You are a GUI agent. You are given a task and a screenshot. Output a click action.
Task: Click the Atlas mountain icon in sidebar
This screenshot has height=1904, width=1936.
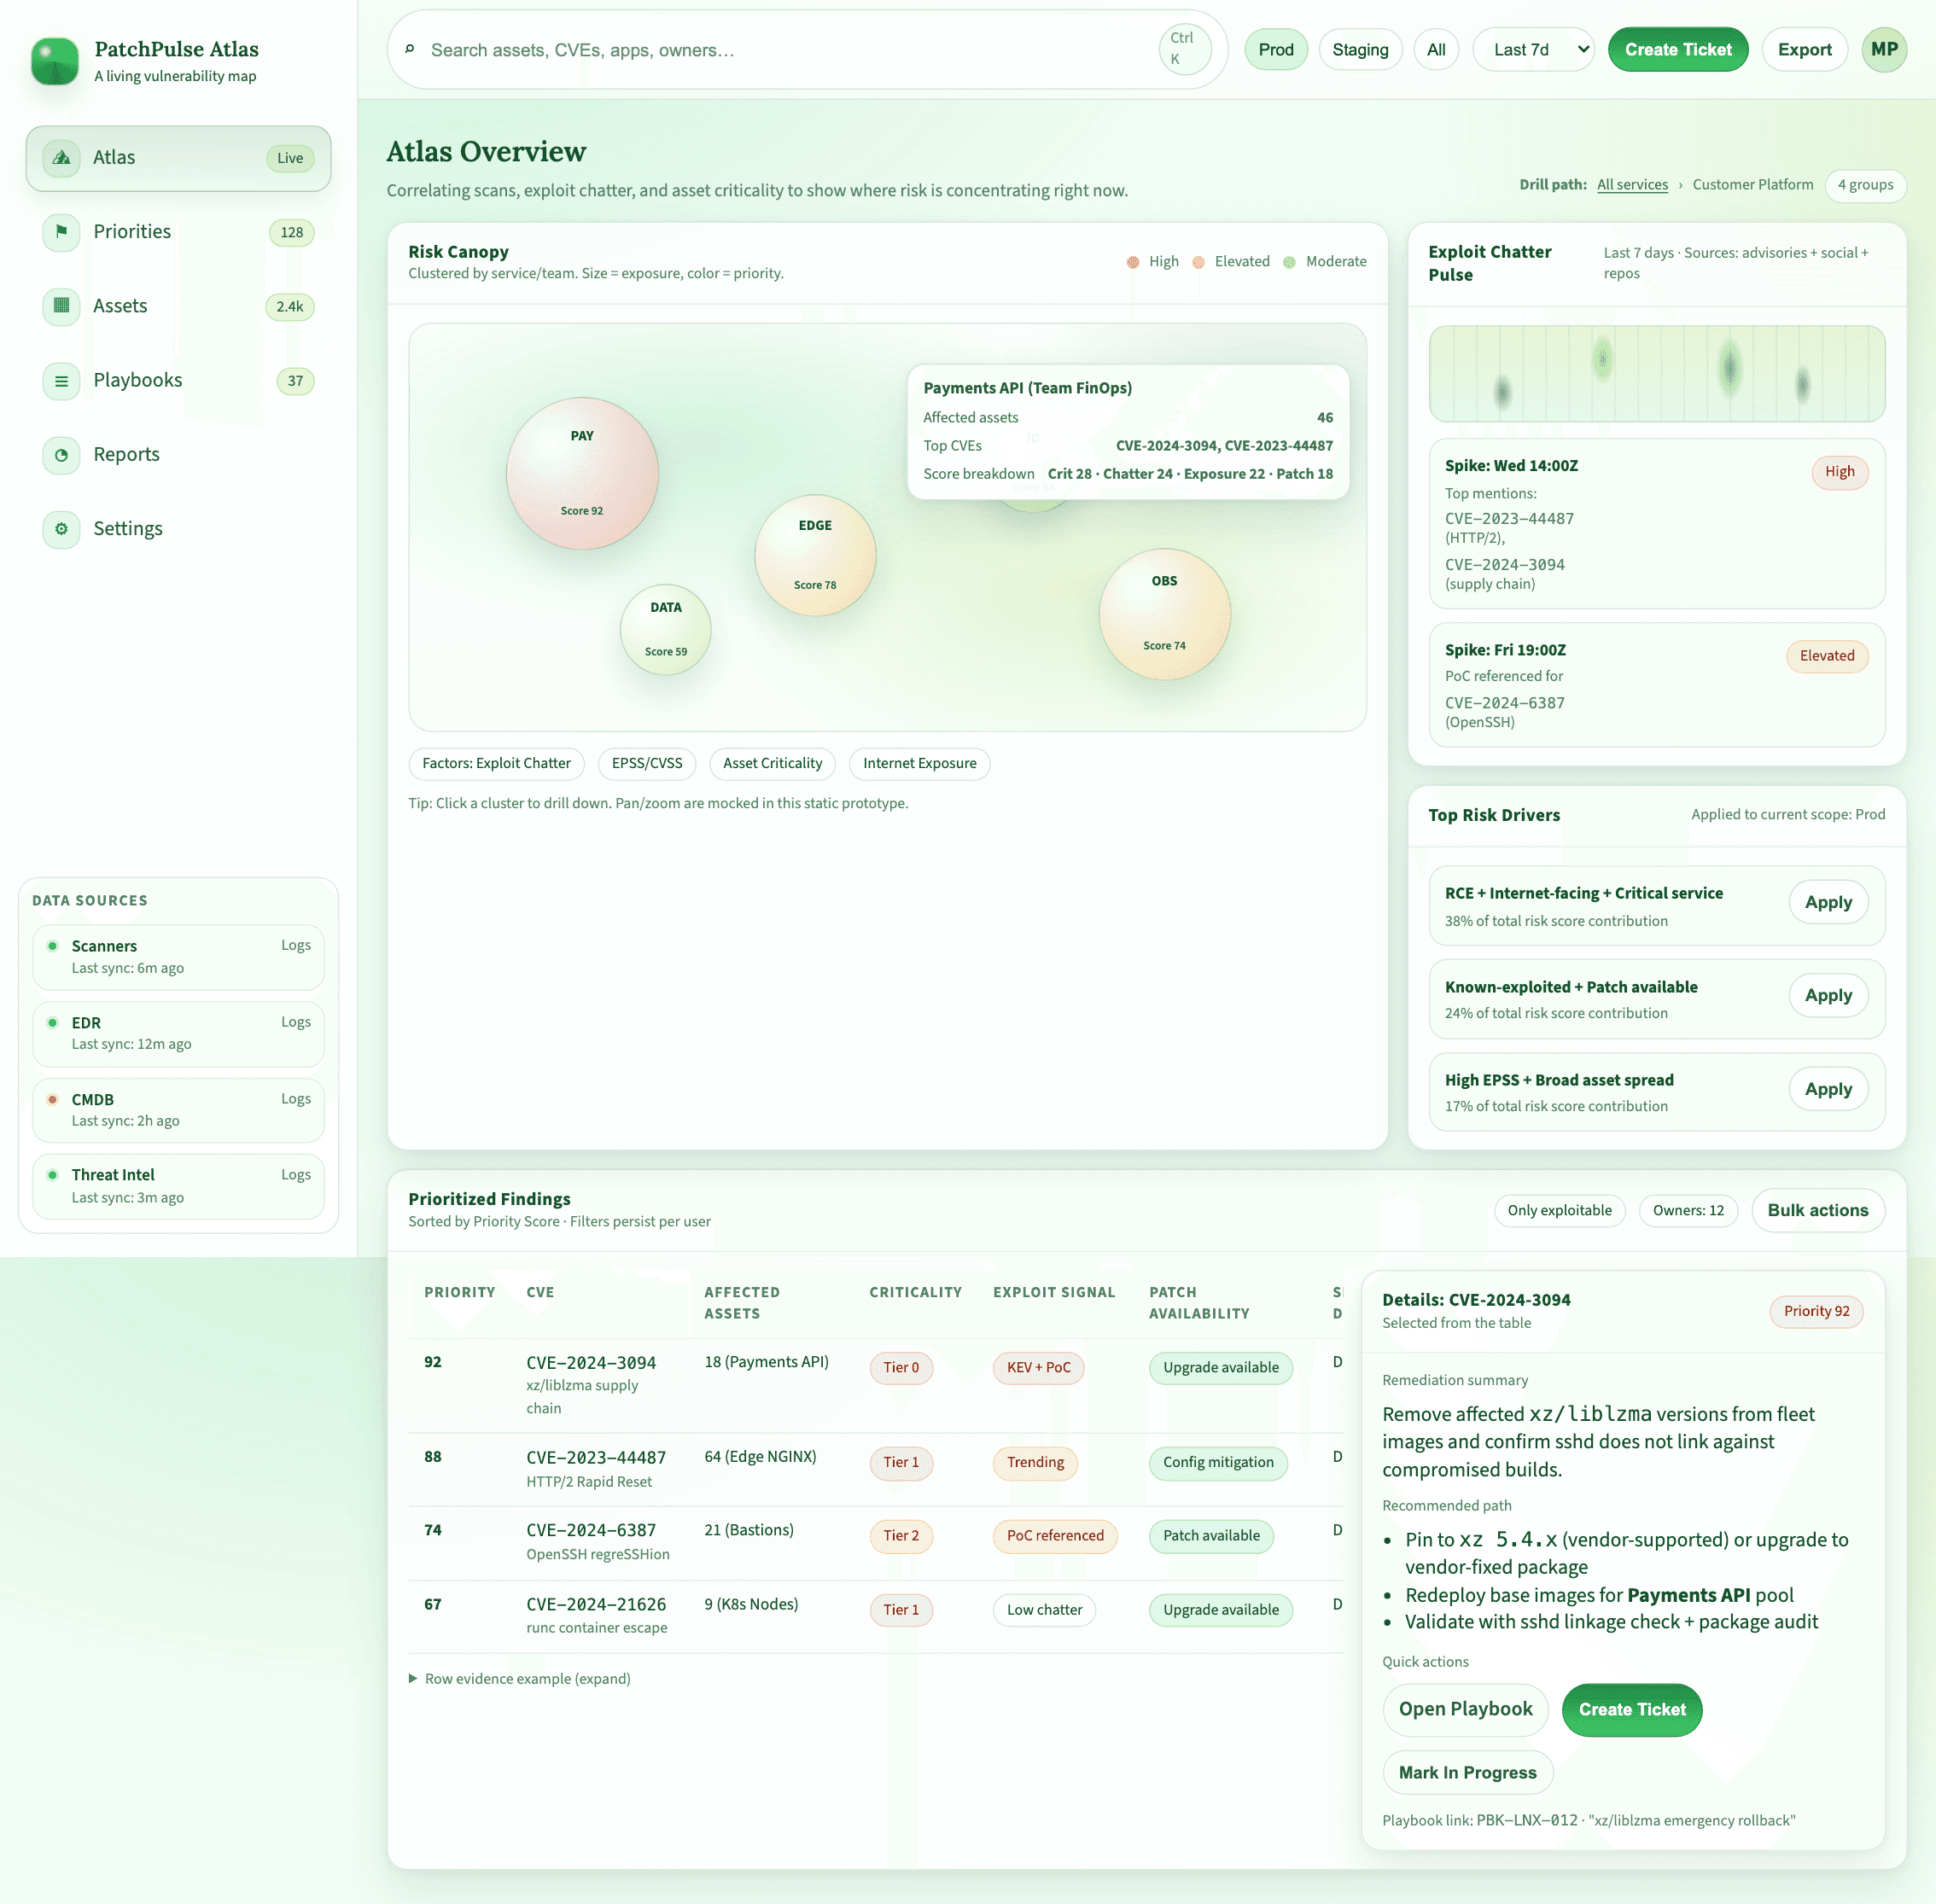61,158
